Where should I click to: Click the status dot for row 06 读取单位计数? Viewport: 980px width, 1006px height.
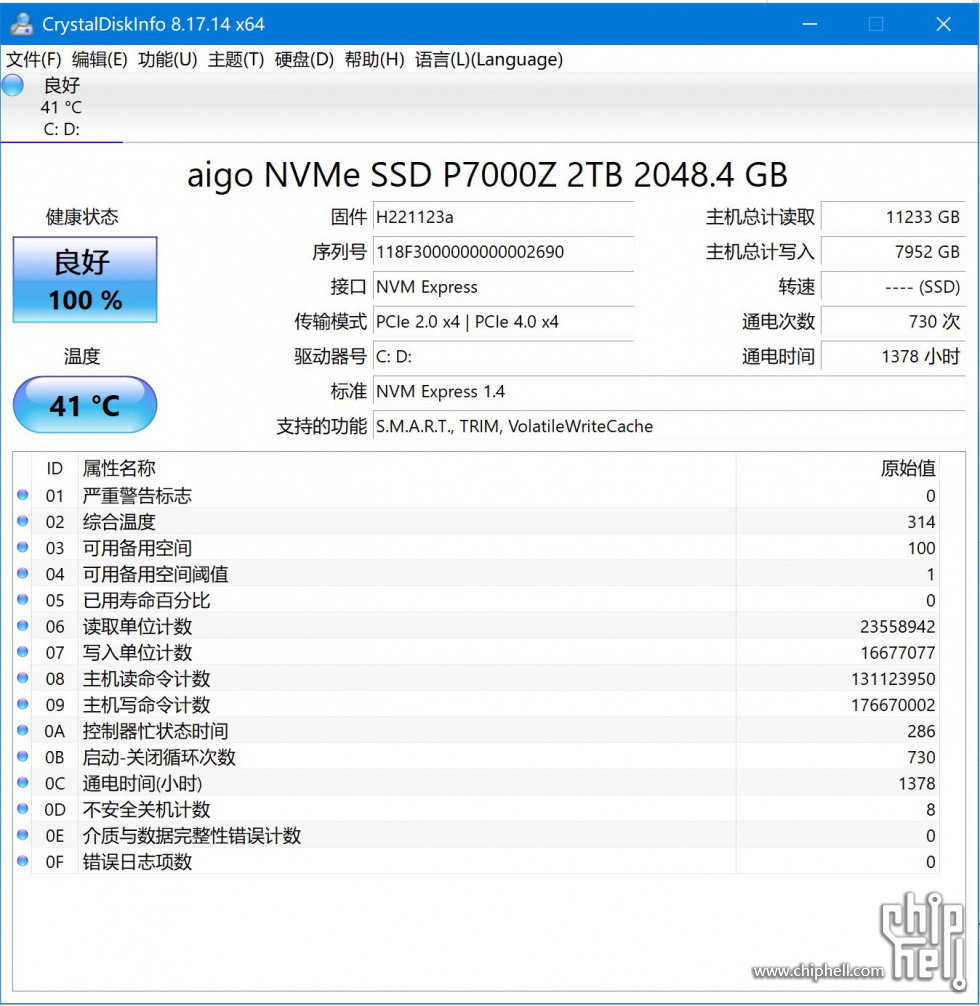[x=22, y=626]
